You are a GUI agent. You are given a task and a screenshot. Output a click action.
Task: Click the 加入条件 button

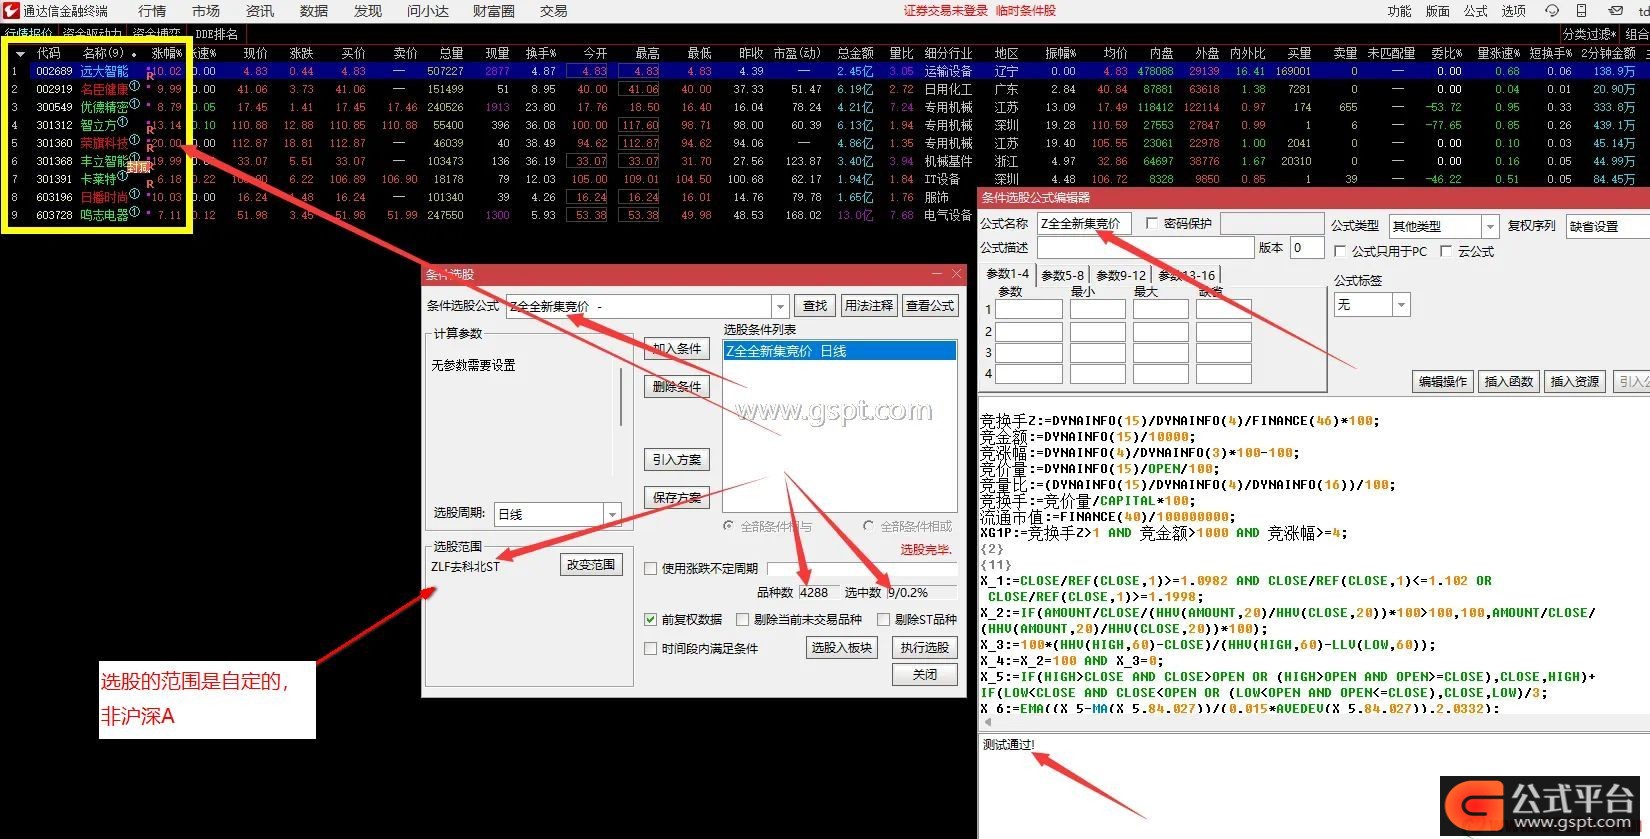(677, 349)
